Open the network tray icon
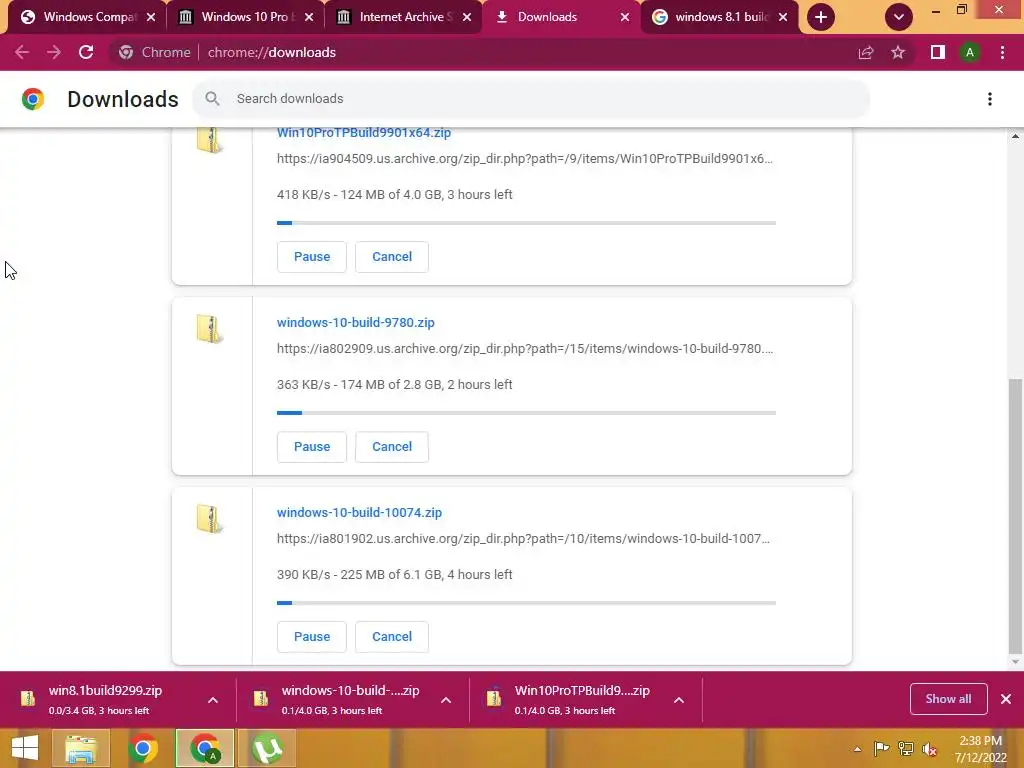 point(906,749)
